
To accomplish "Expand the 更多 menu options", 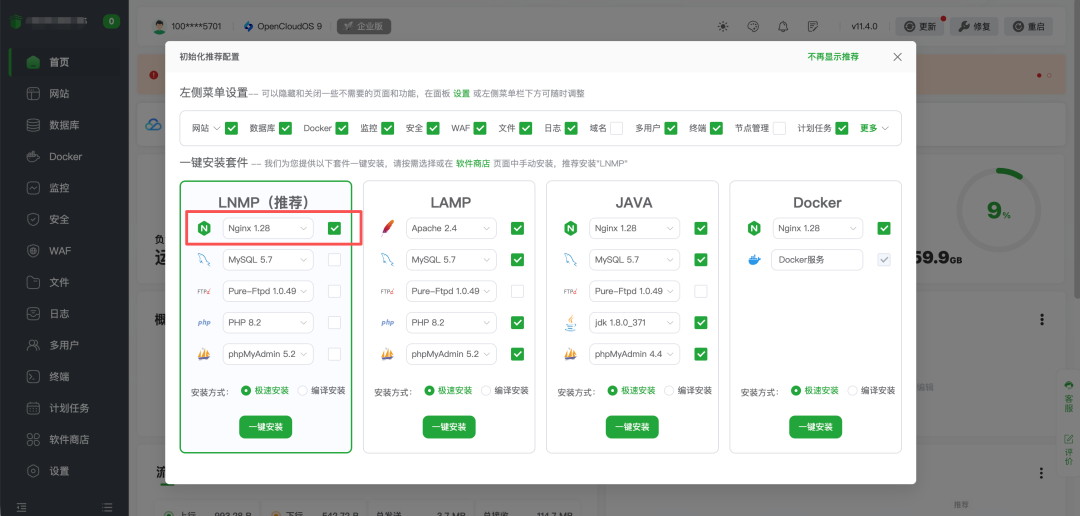I will [x=874, y=128].
